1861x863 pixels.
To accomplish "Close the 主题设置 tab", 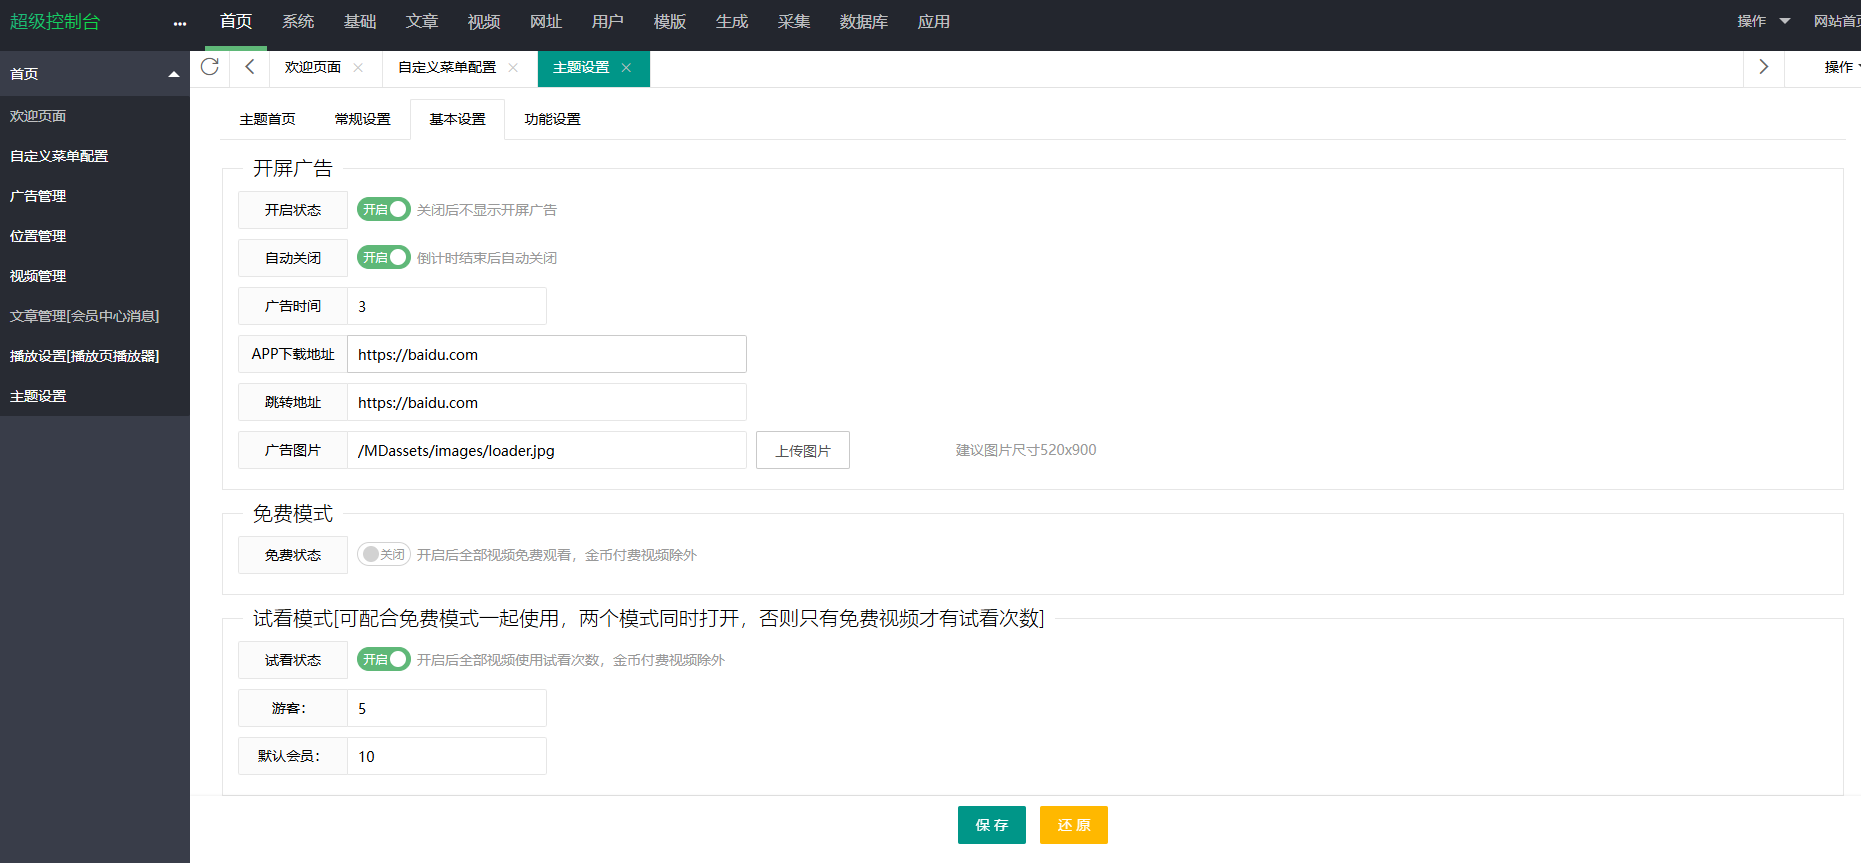I will pos(626,68).
